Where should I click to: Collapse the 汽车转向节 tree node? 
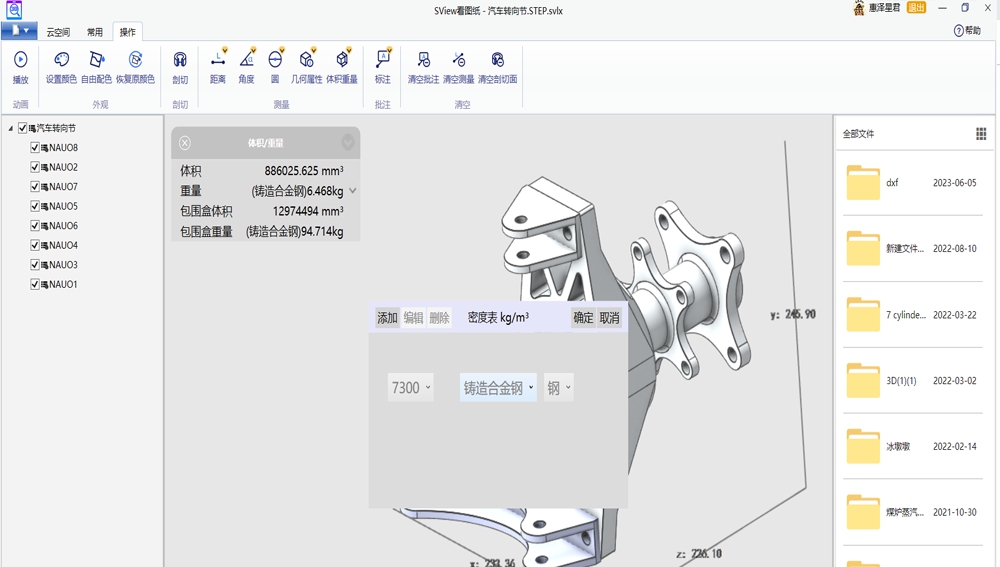(10, 128)
